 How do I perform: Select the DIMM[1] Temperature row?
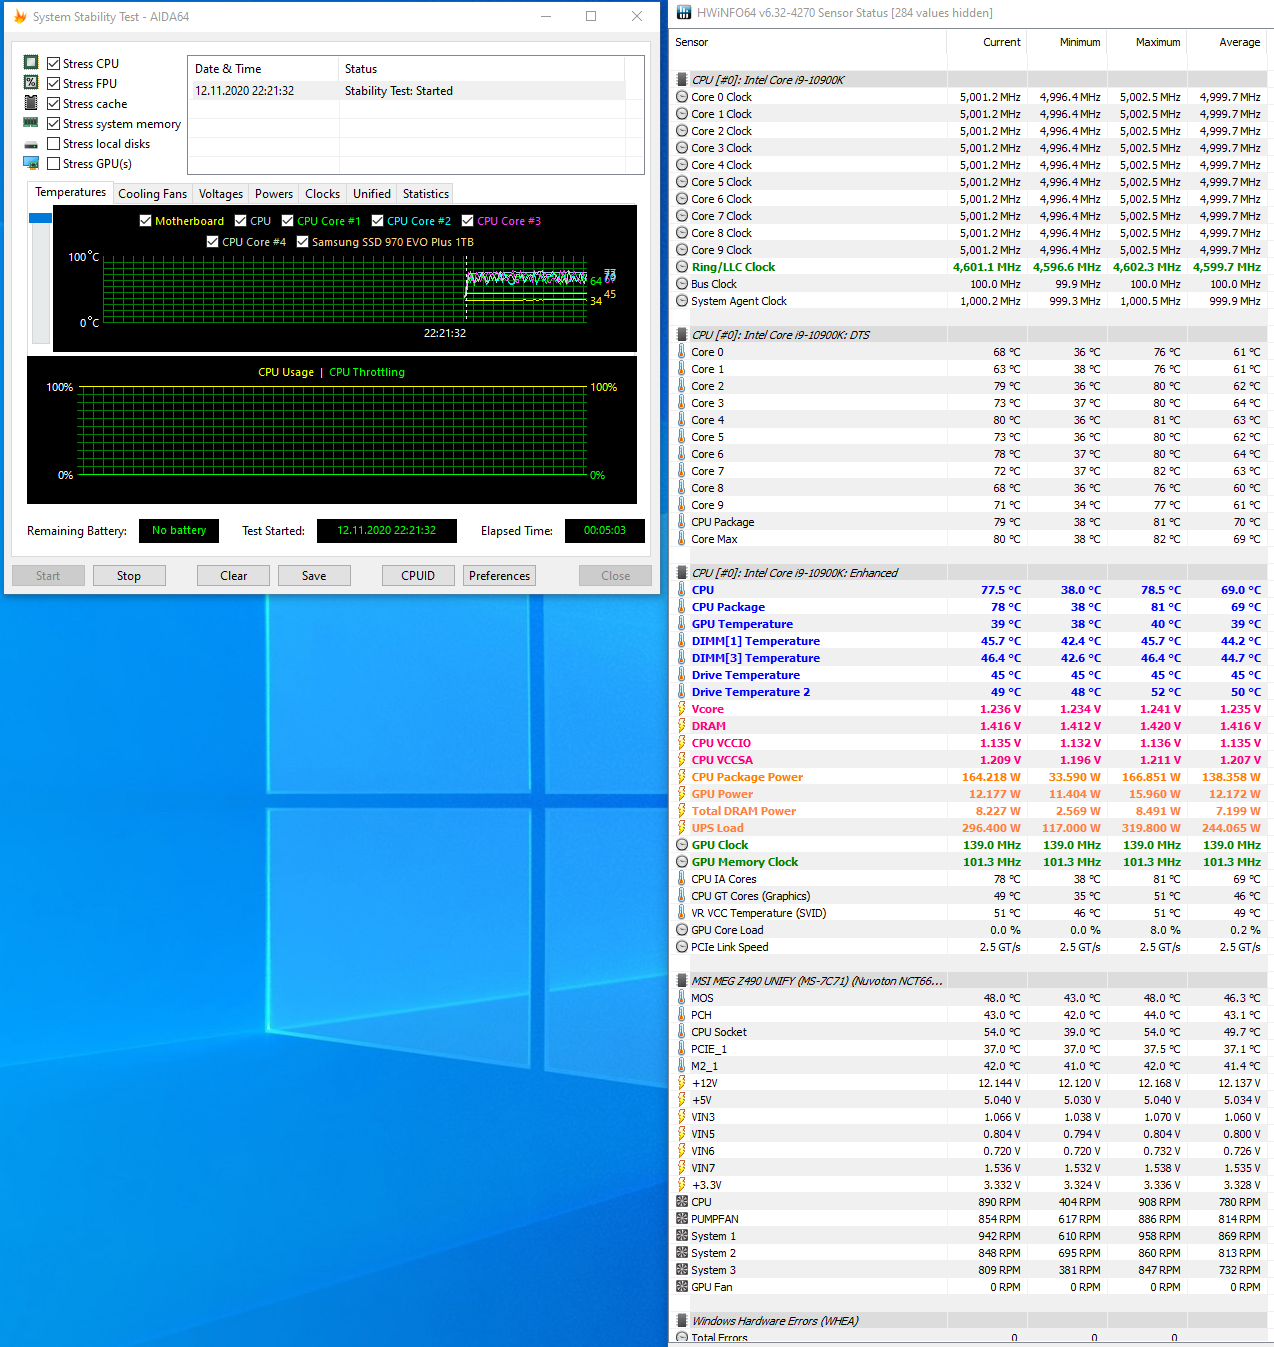pos(970,641)
